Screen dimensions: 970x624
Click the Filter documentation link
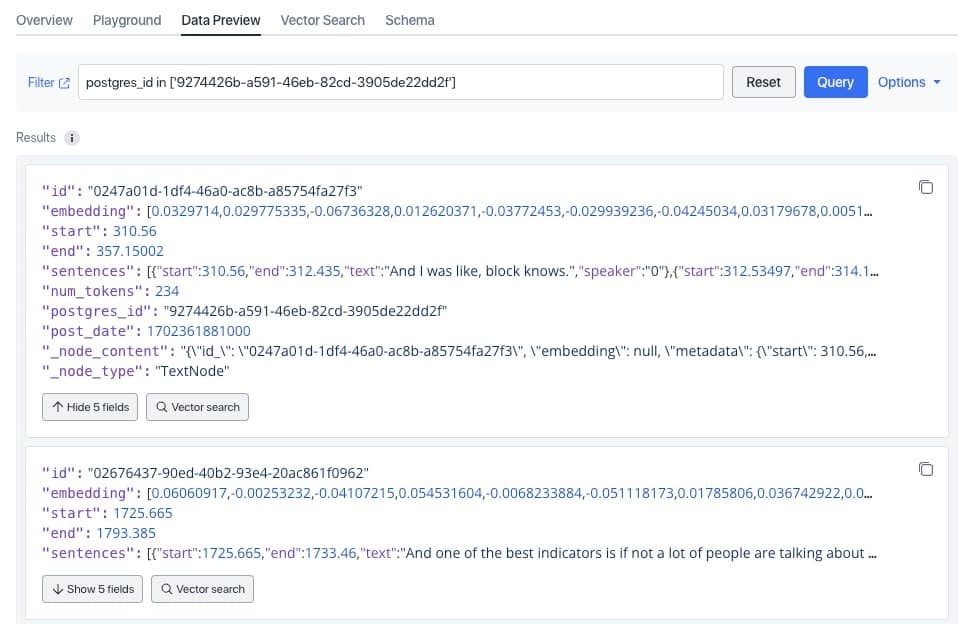pos(49,83)
